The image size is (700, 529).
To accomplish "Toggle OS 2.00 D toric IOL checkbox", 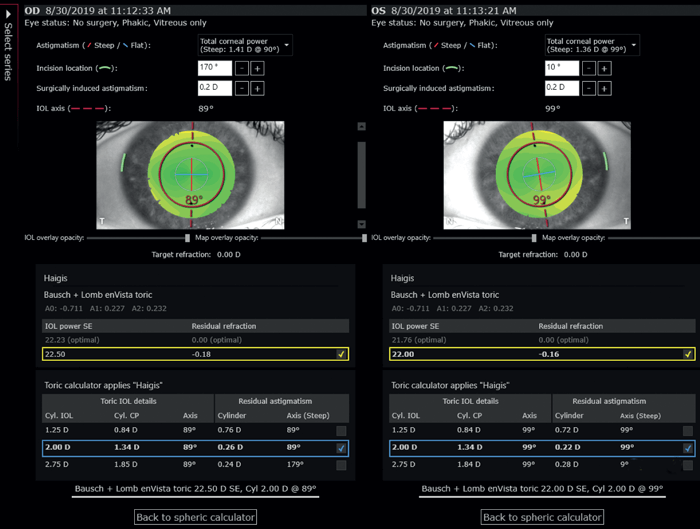I will pos(688,448).
